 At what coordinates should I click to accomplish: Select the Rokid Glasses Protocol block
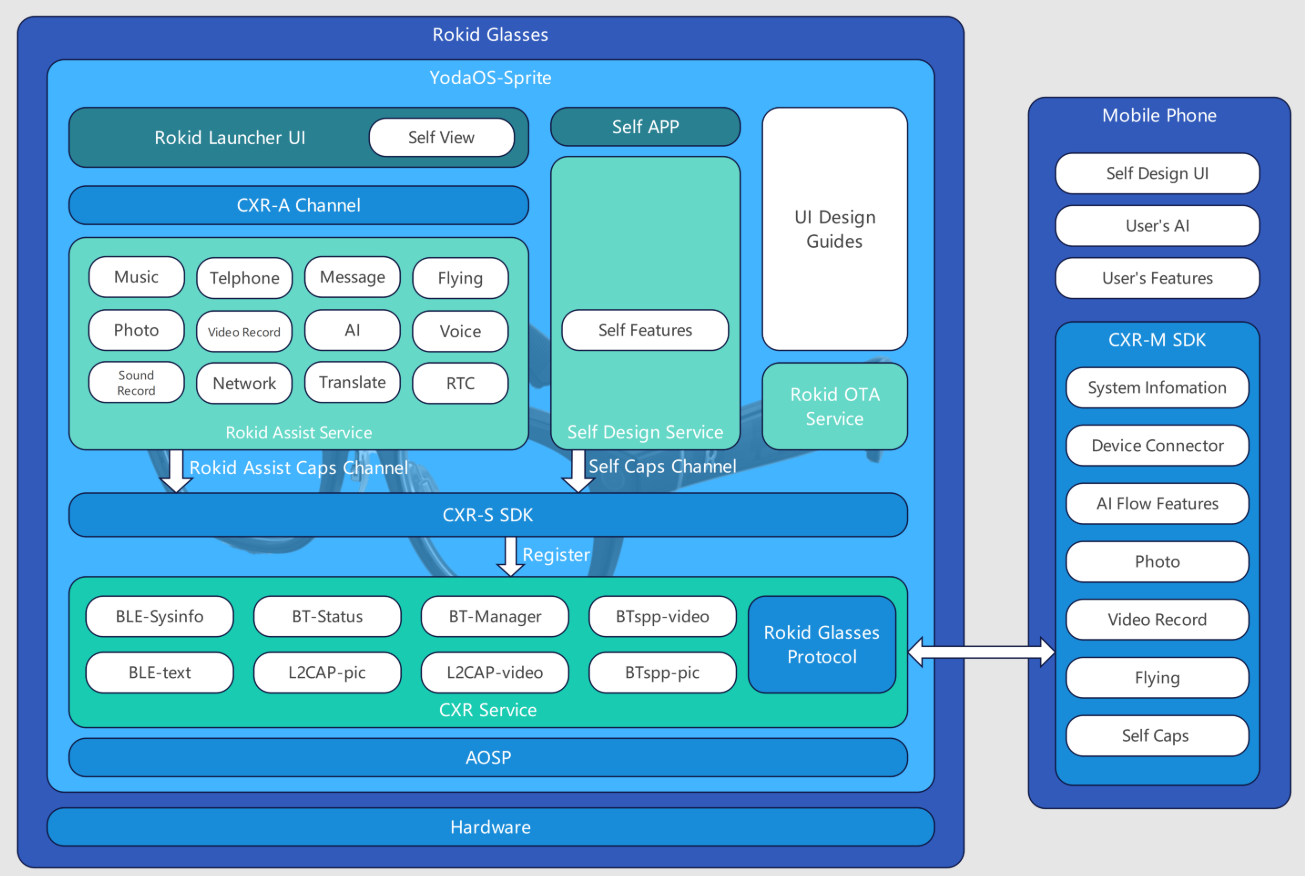coord(822,645)
